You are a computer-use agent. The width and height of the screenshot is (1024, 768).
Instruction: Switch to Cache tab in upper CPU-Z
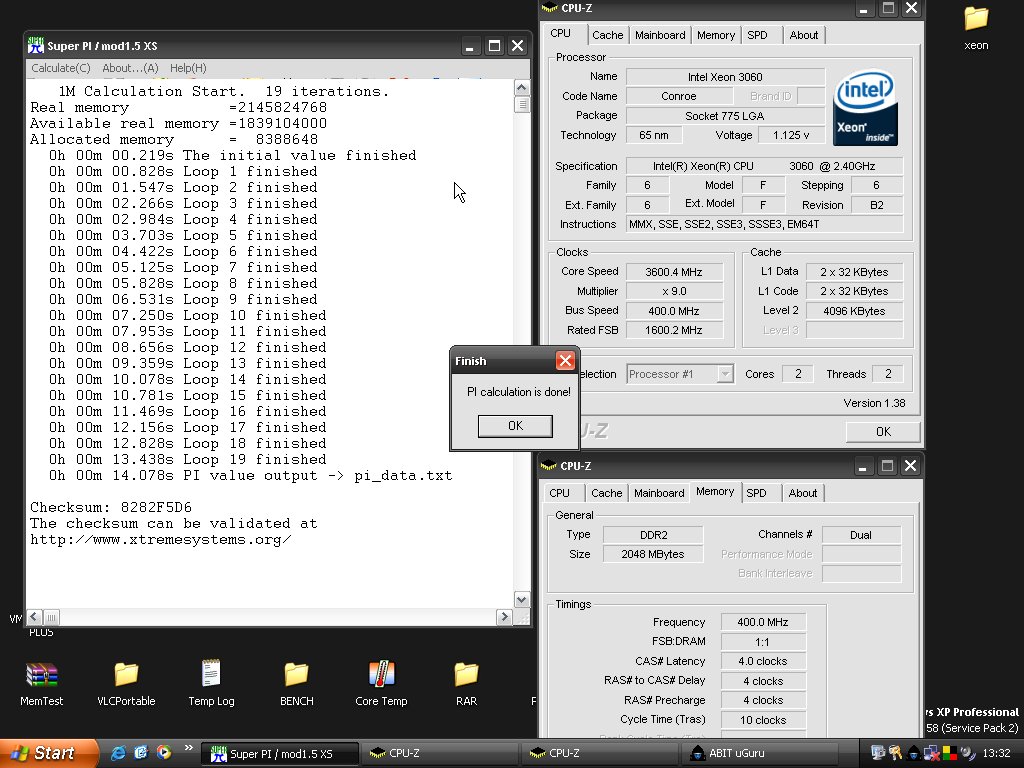coord(607,35)
